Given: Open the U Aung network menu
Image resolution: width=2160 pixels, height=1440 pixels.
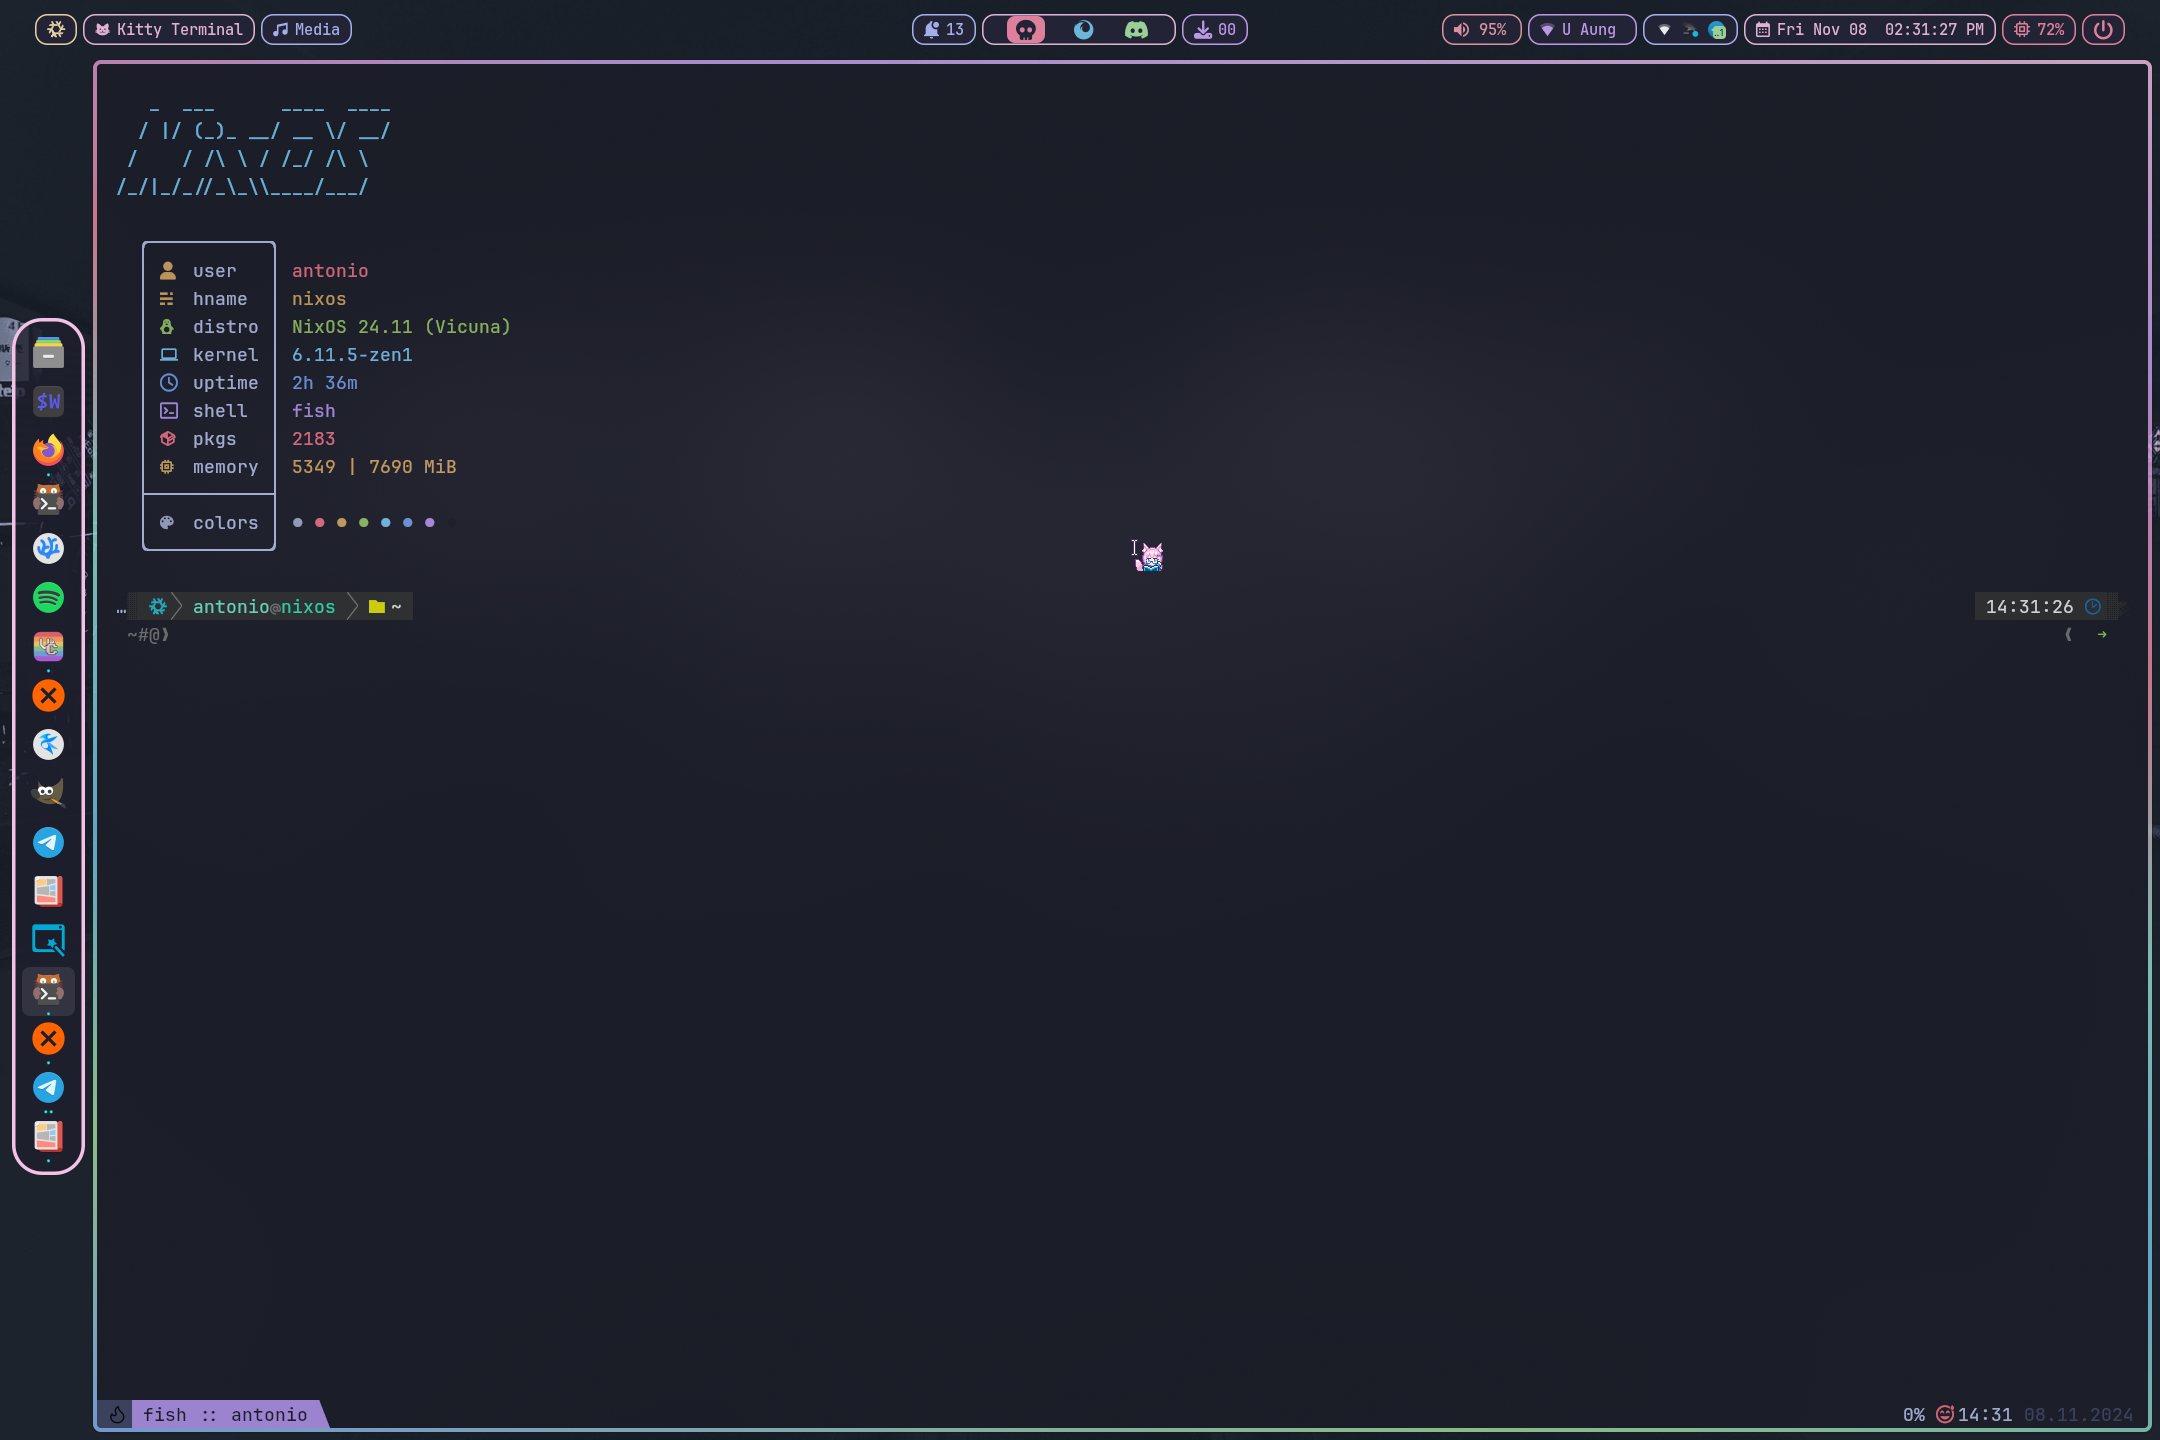Looking at the screenshot, I should point(1581,30).
